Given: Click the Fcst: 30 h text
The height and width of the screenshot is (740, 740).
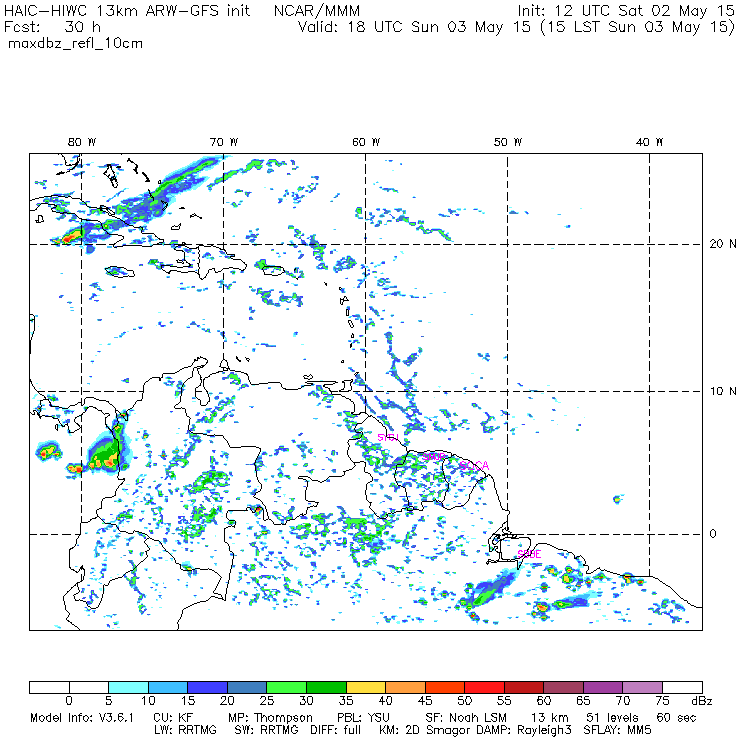Looking at the screenshot, I should (x=52, y=27).
